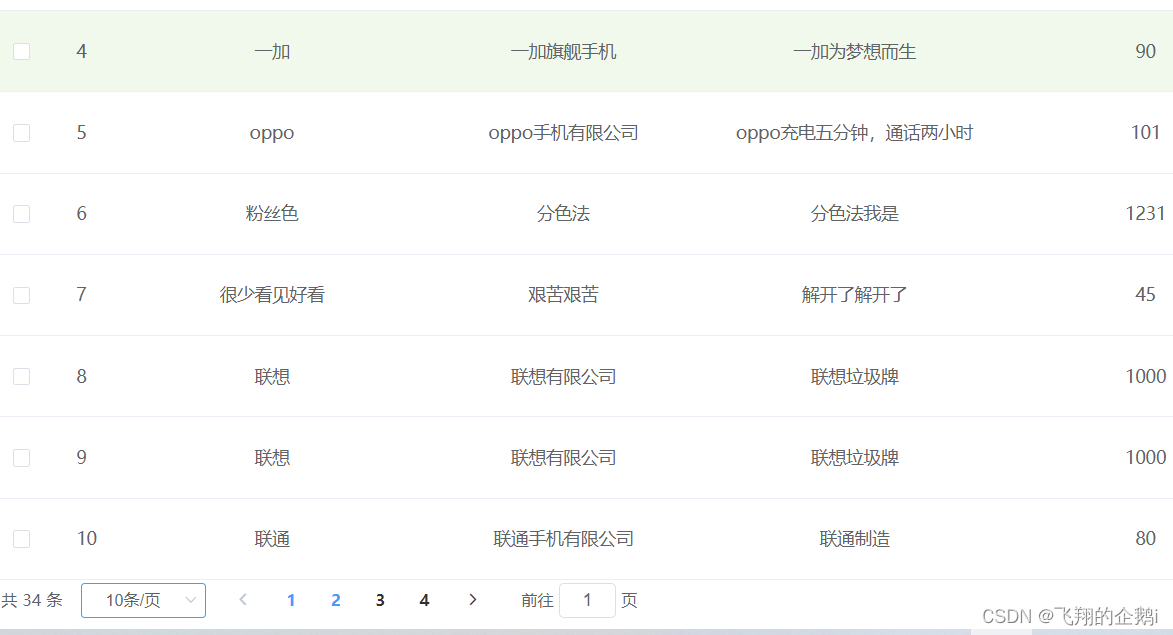Click the oppo充电五分钟，通话两小时 cell

click(x=854, y=133)
